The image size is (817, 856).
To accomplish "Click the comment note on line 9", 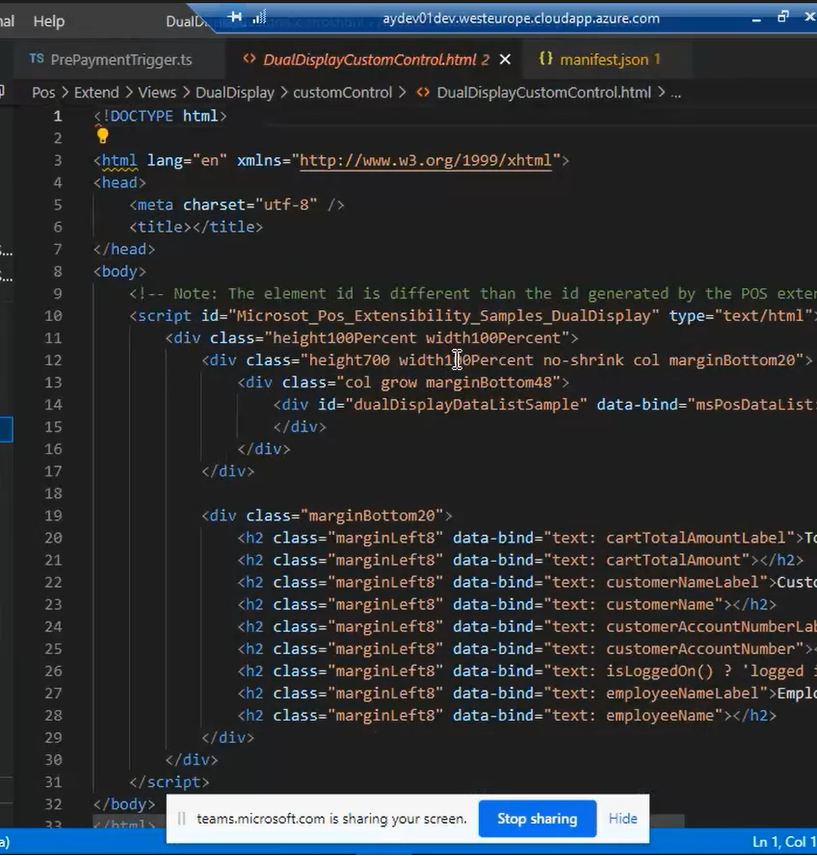I will point(473,294).
